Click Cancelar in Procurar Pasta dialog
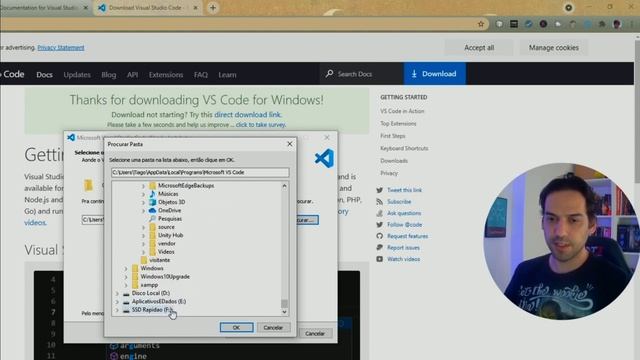Viewport: 640px width, 360px height. pos(273,327)
